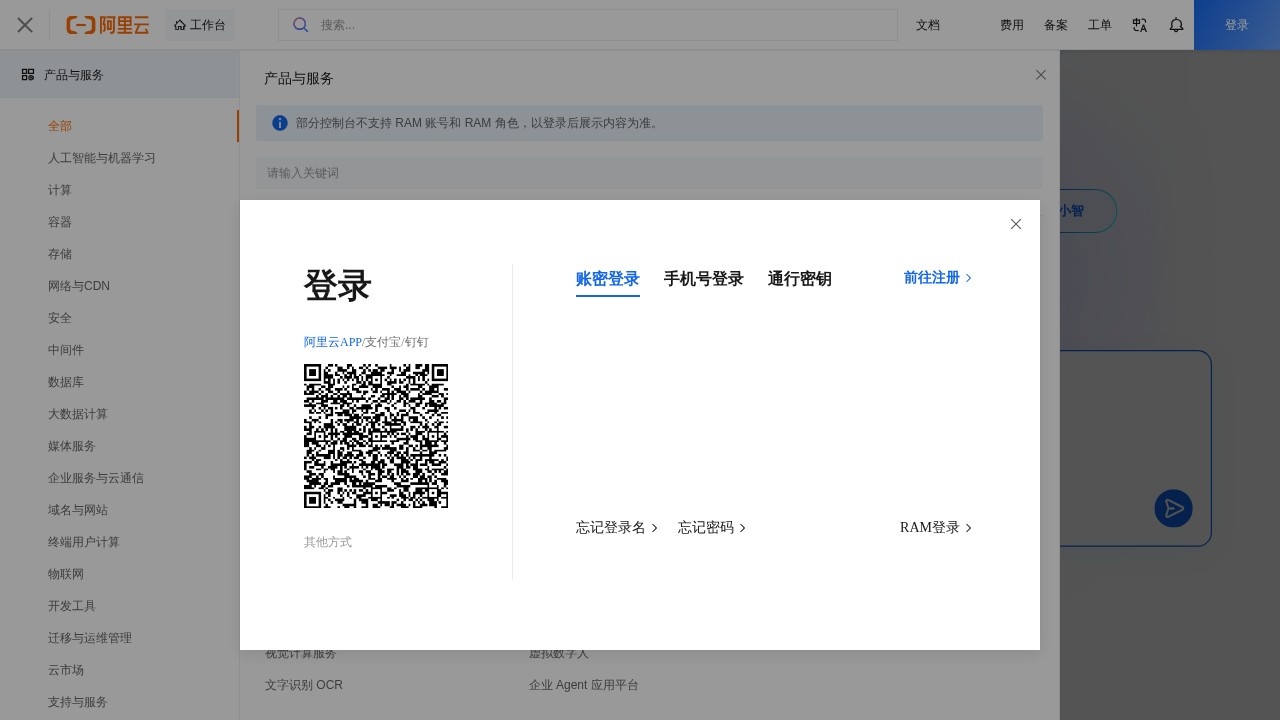Click RAM登录 link

pyautogui.click(x=936, y=528)
